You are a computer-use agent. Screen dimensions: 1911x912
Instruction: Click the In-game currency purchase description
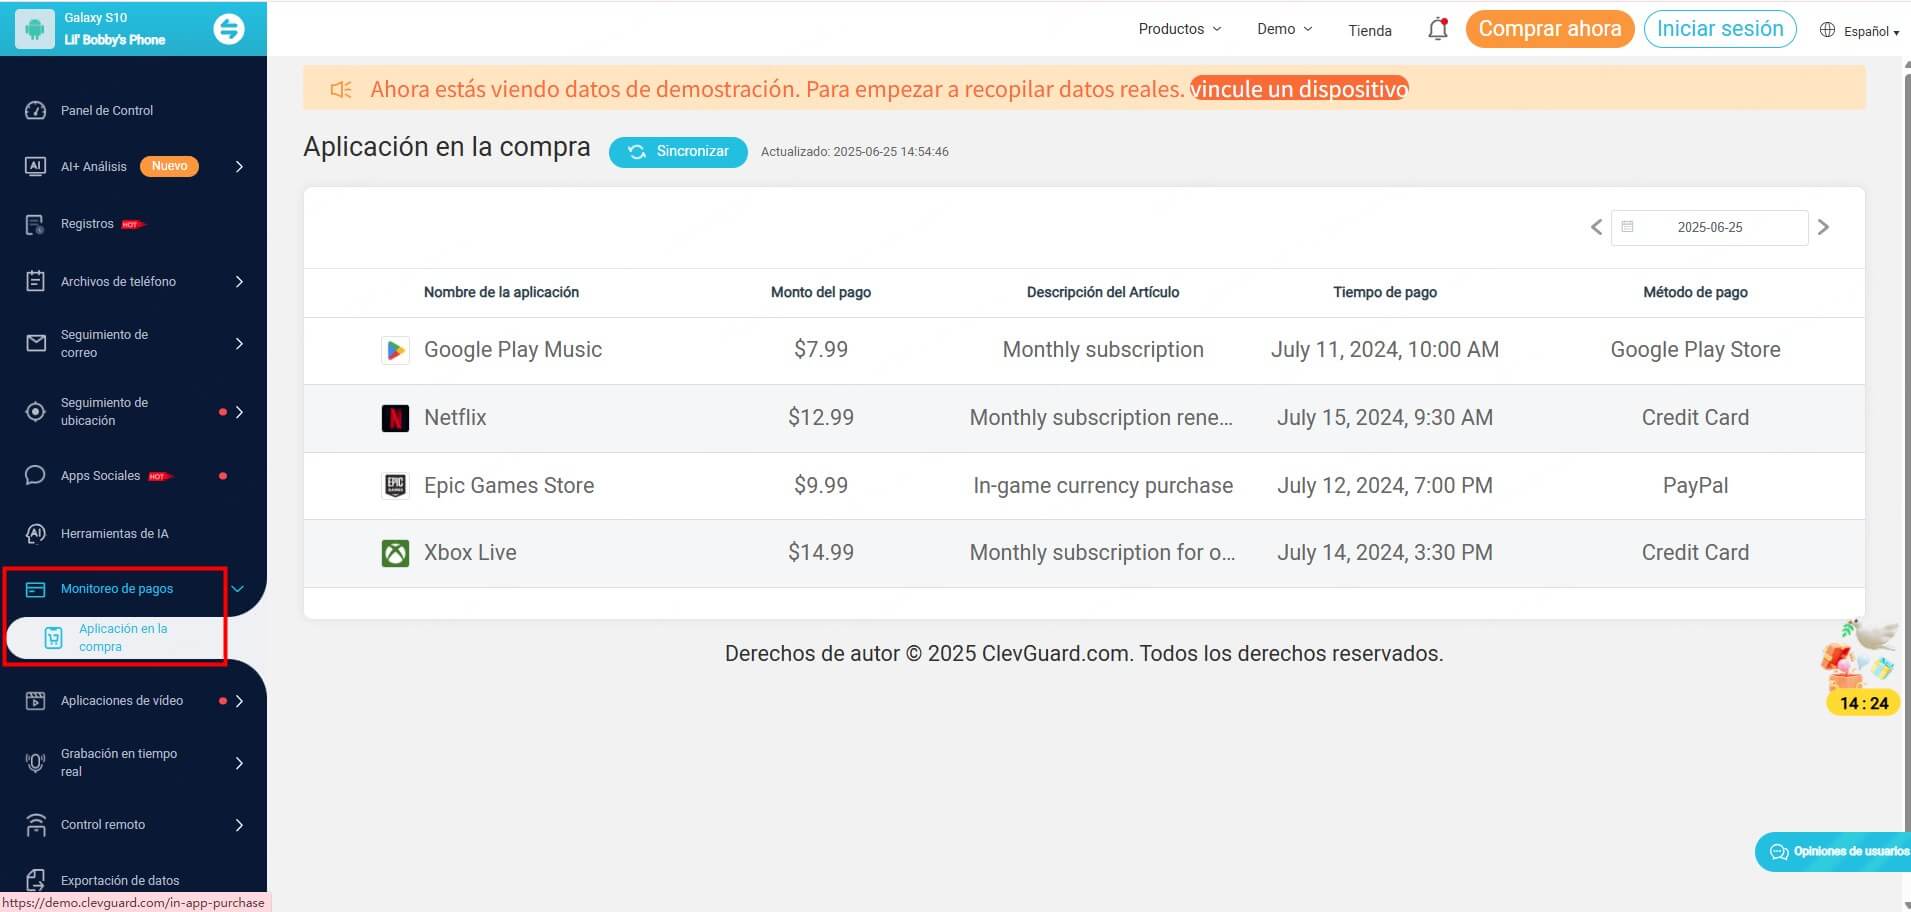pos(1103,486)
